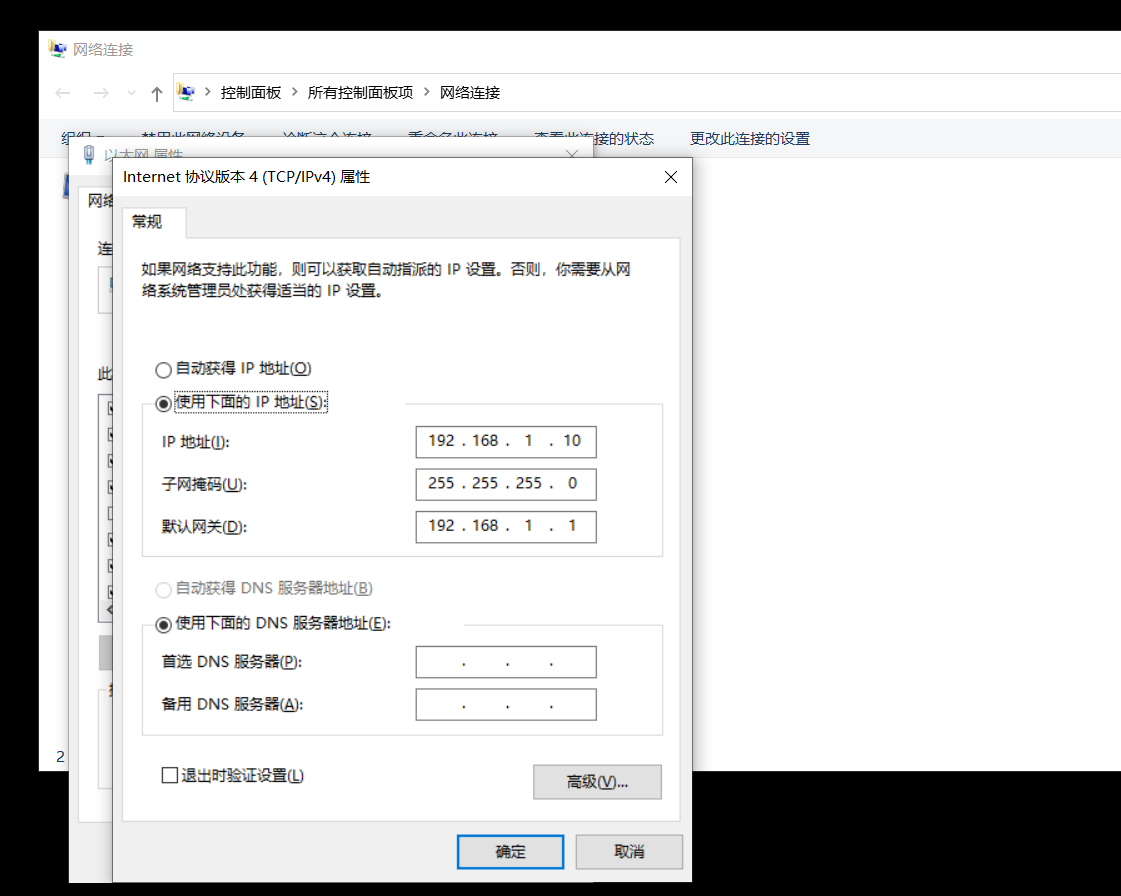Open the recent locations dropdown chevron

click(x=131, y=93)
